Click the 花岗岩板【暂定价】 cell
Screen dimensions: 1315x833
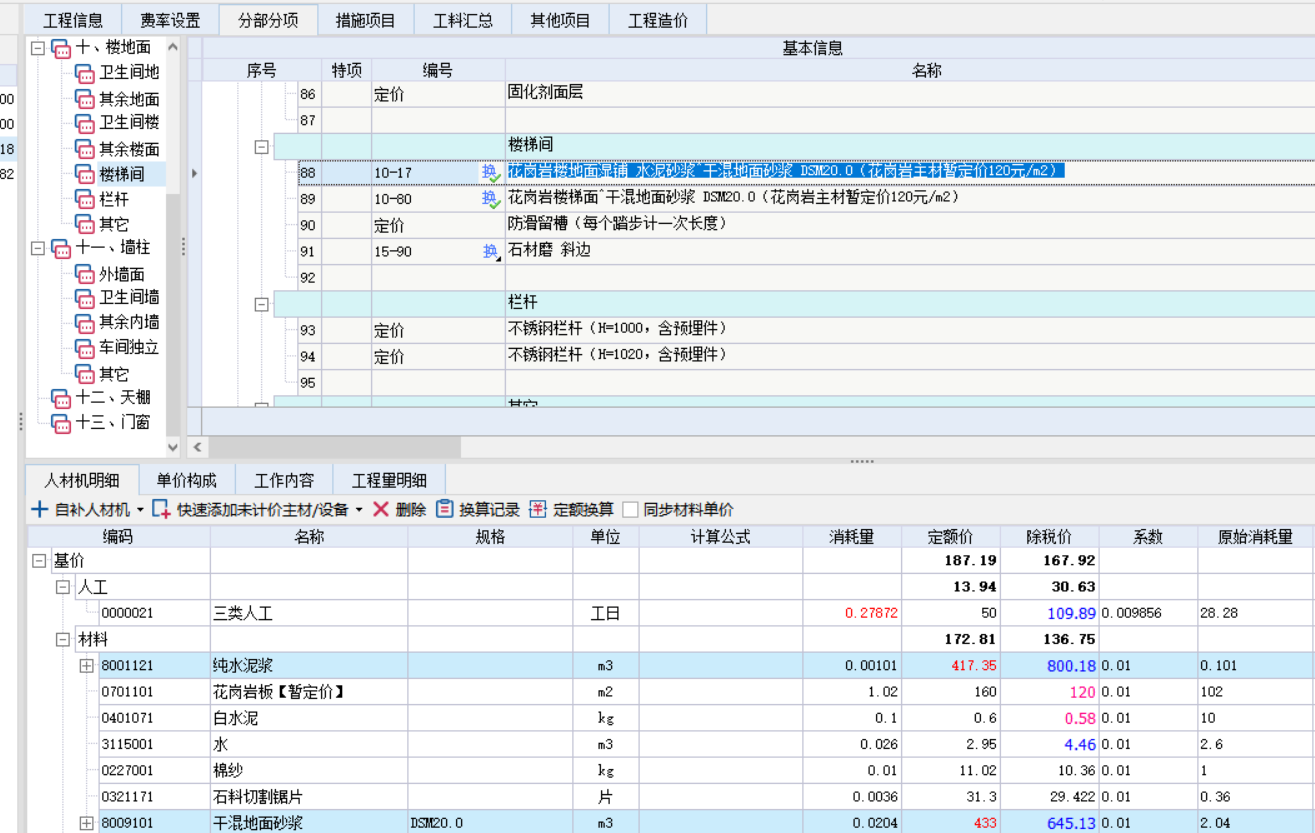(309, 692)
